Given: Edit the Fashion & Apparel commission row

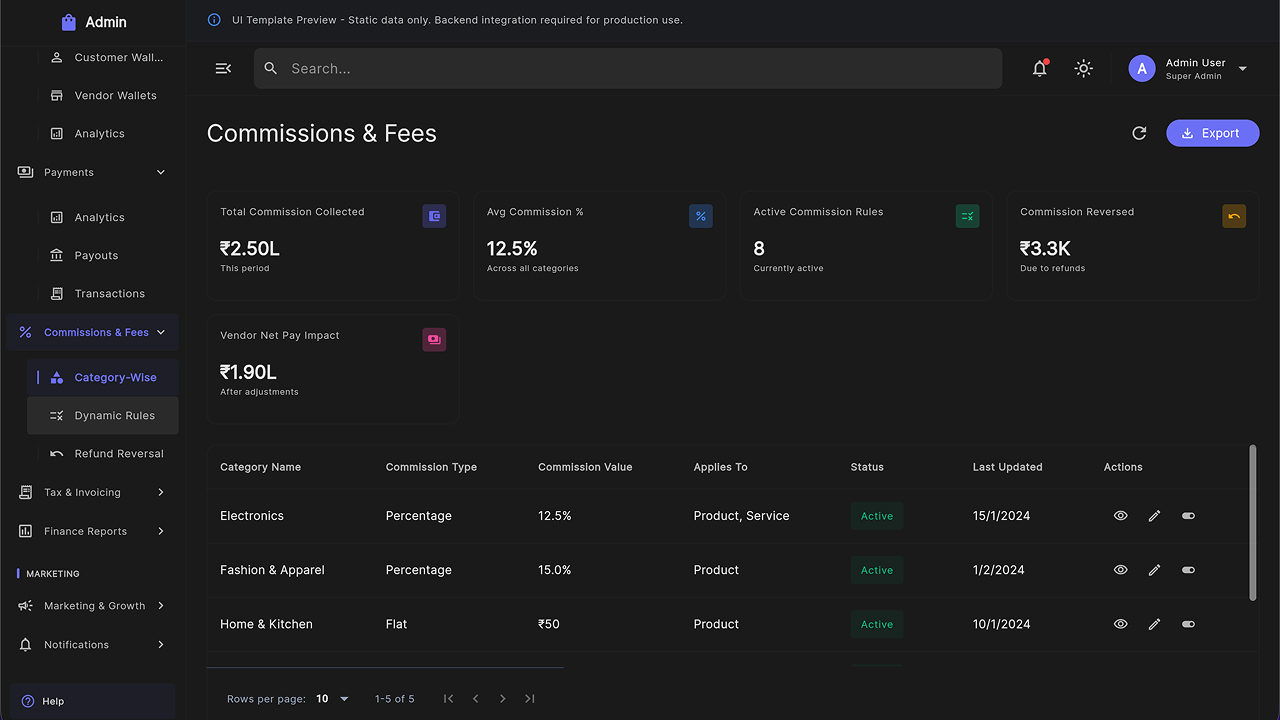Looking at the screenshot, I should pyautogui.click(x=1154, y=570).
